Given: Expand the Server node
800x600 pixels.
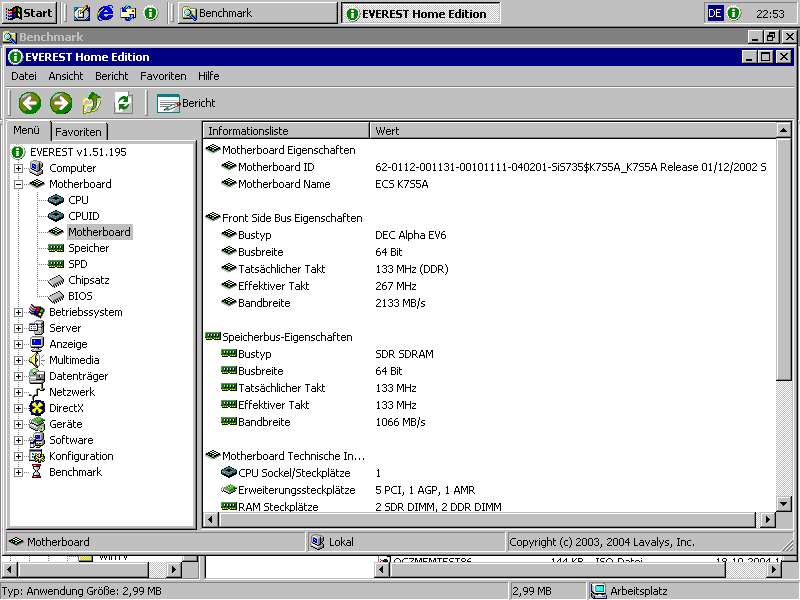Looking at the screenshot, I should click(18, 328).
